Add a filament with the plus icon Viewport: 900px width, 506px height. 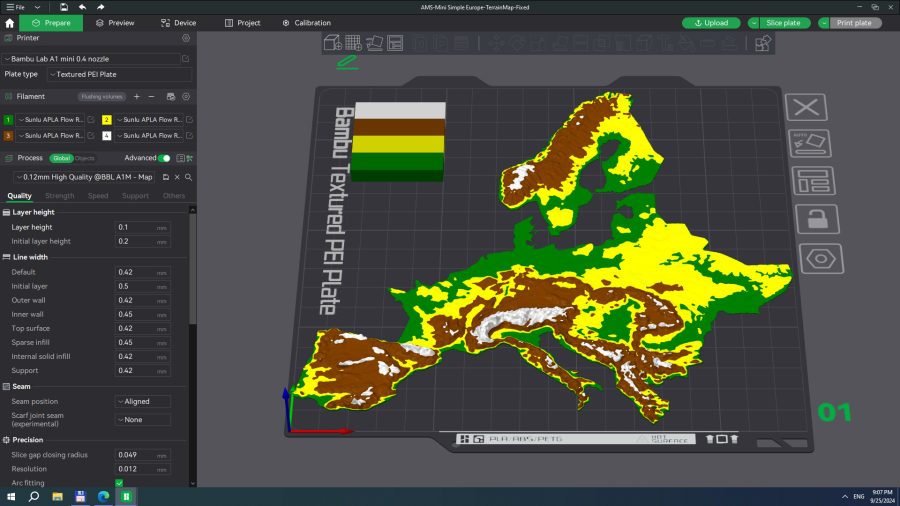[137, 96]
